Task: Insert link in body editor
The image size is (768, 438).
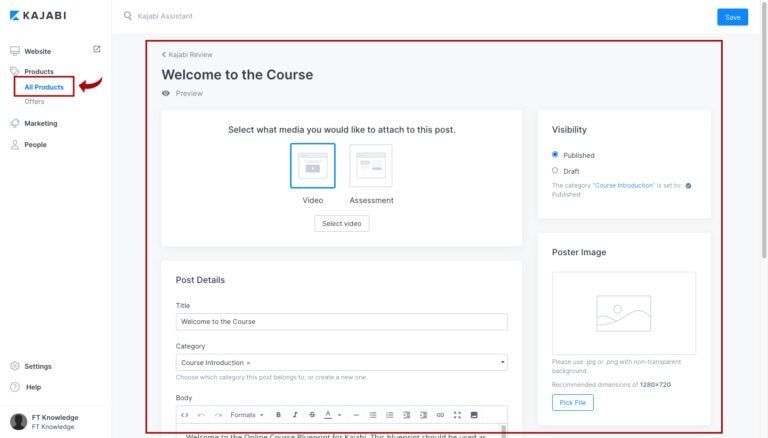Action: 440,415
